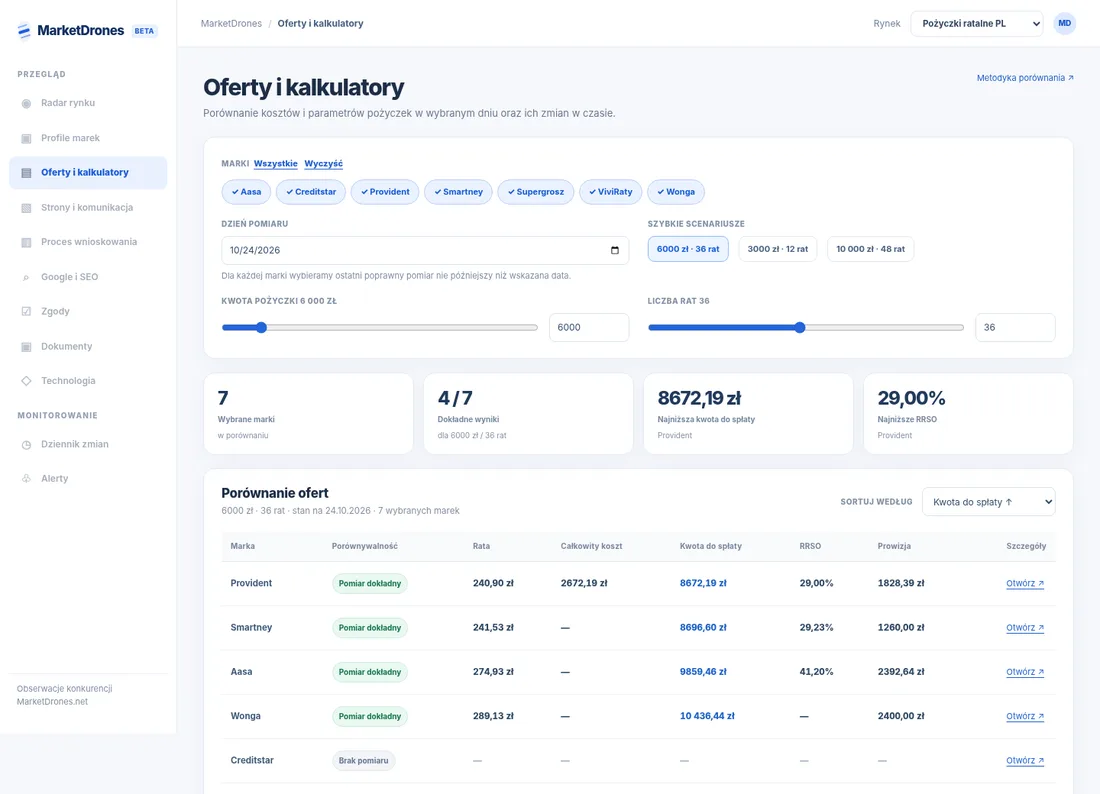This screenshot has height=794, width=1100.
Task: Toggle the Creditstar brand chip
Action: [311, 192]
